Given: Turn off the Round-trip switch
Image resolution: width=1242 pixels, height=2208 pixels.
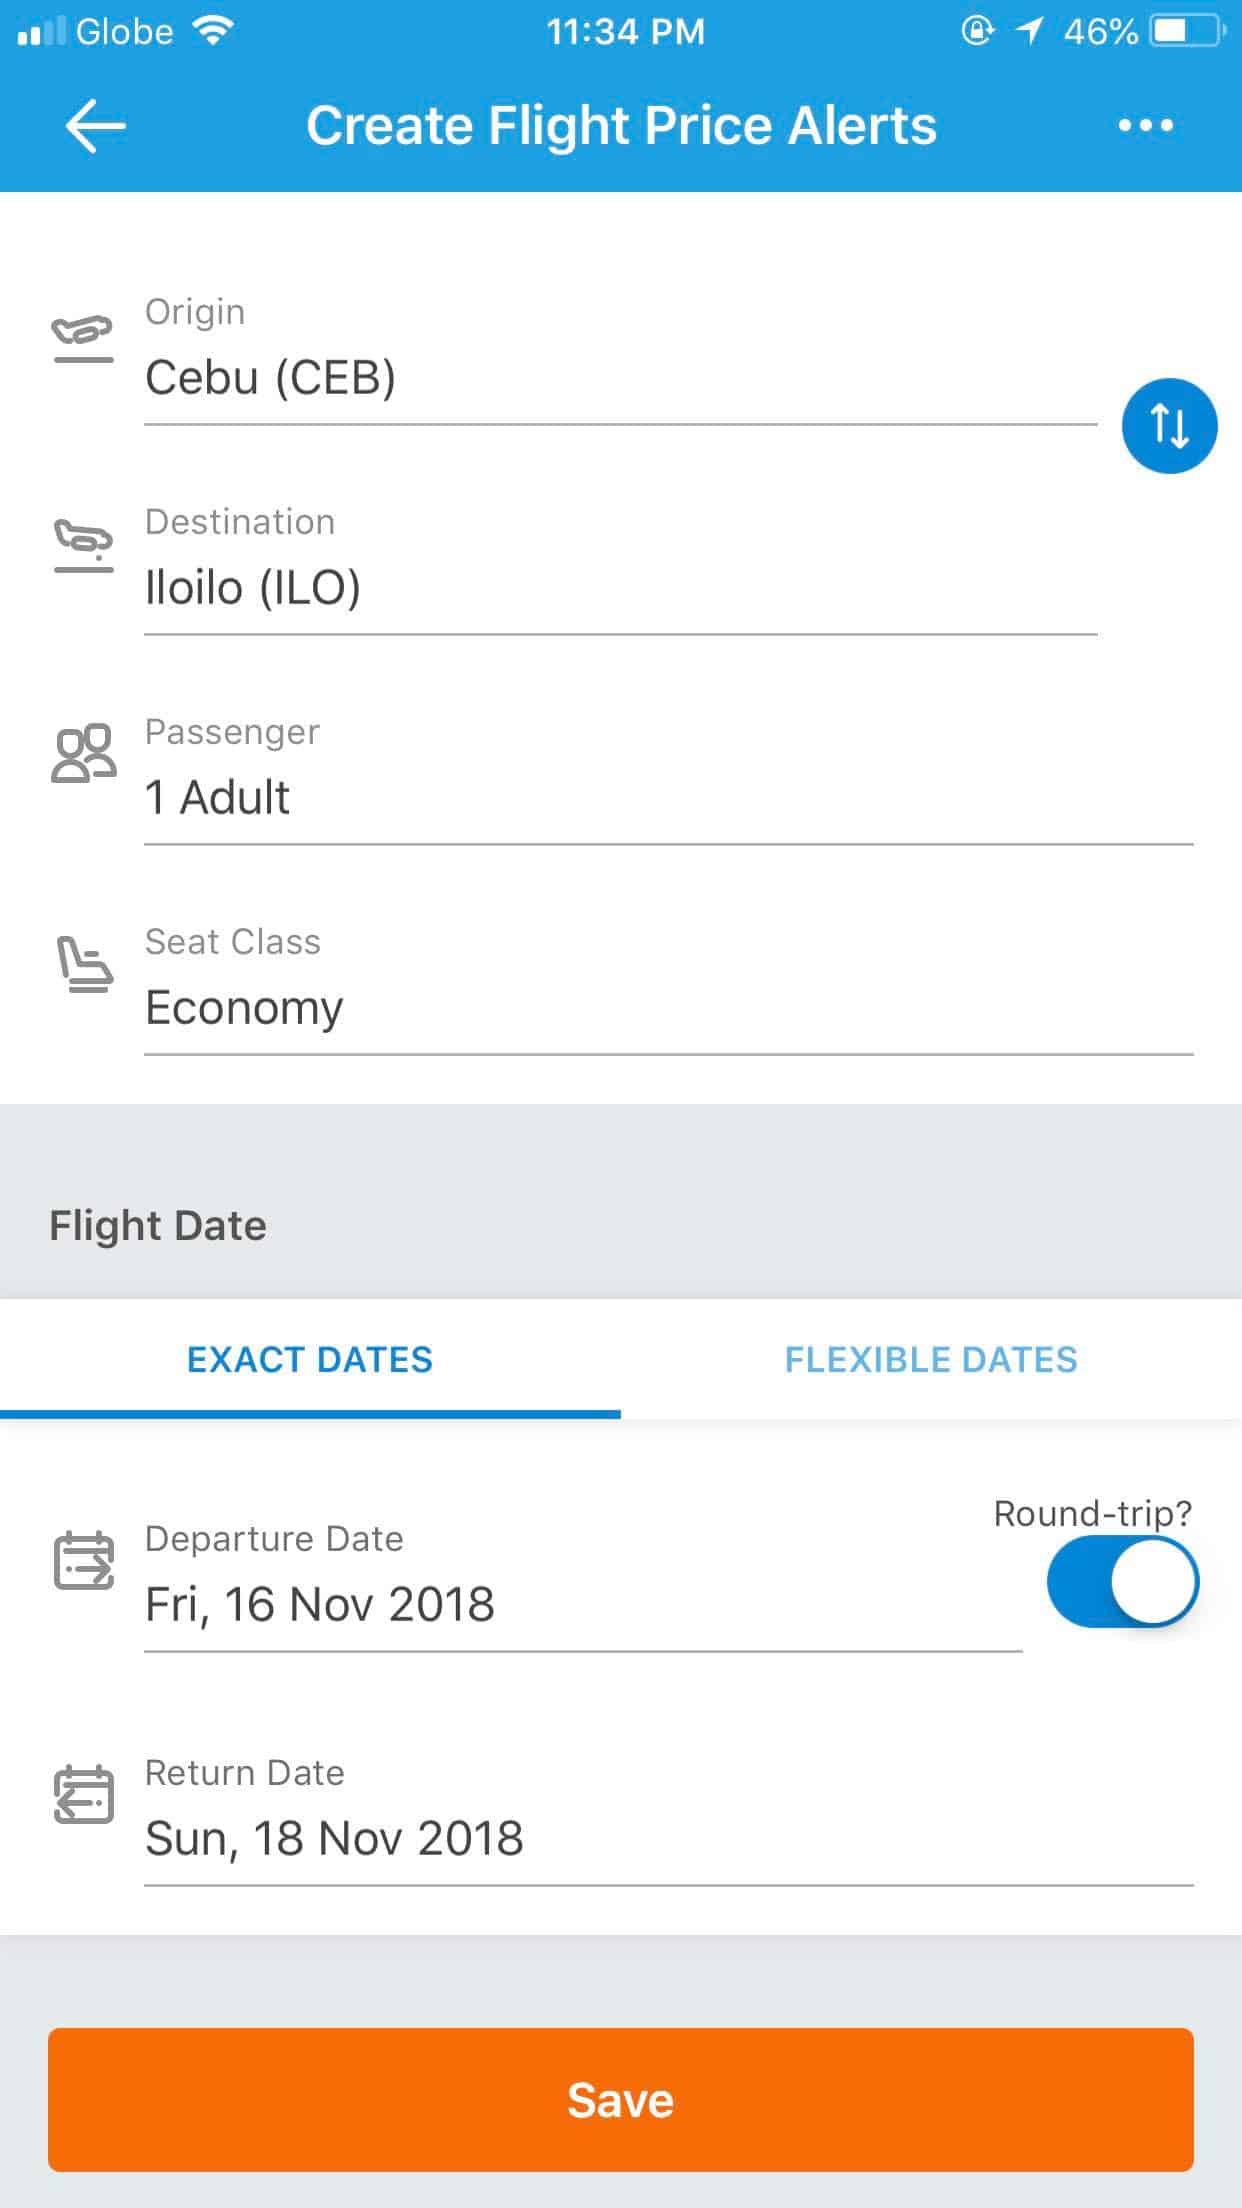Looking at the screenshot, I should [1122, 1582].
